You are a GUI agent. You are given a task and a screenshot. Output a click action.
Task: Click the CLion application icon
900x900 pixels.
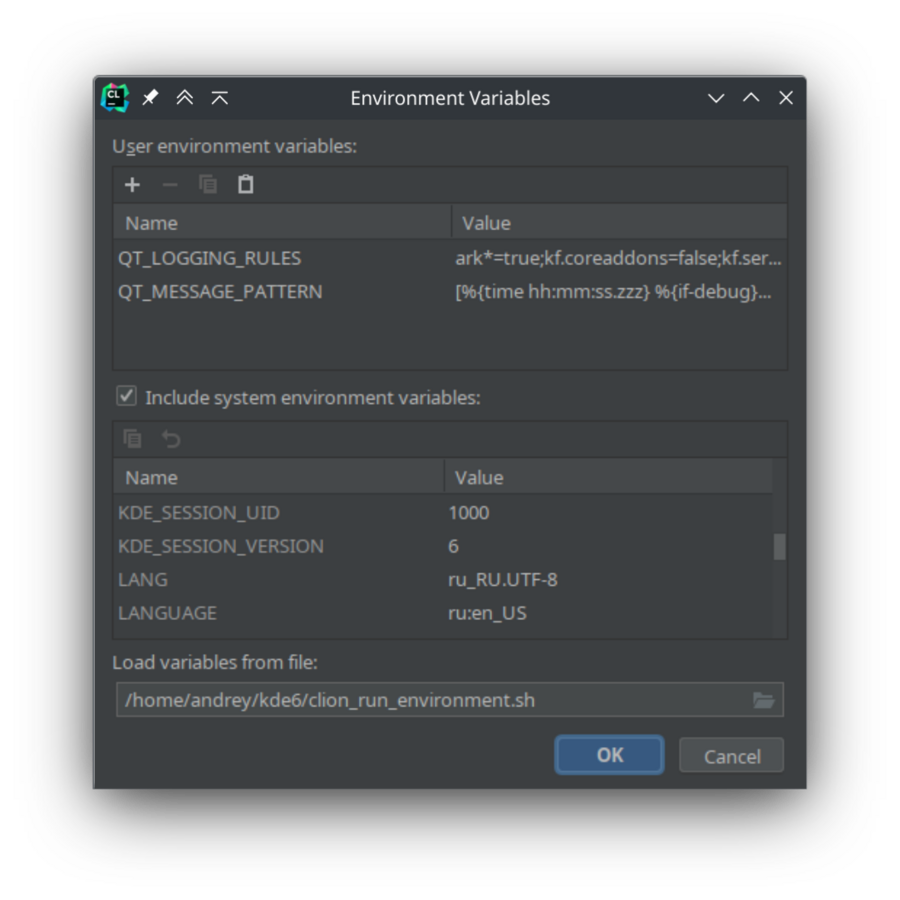click(115, 98)
